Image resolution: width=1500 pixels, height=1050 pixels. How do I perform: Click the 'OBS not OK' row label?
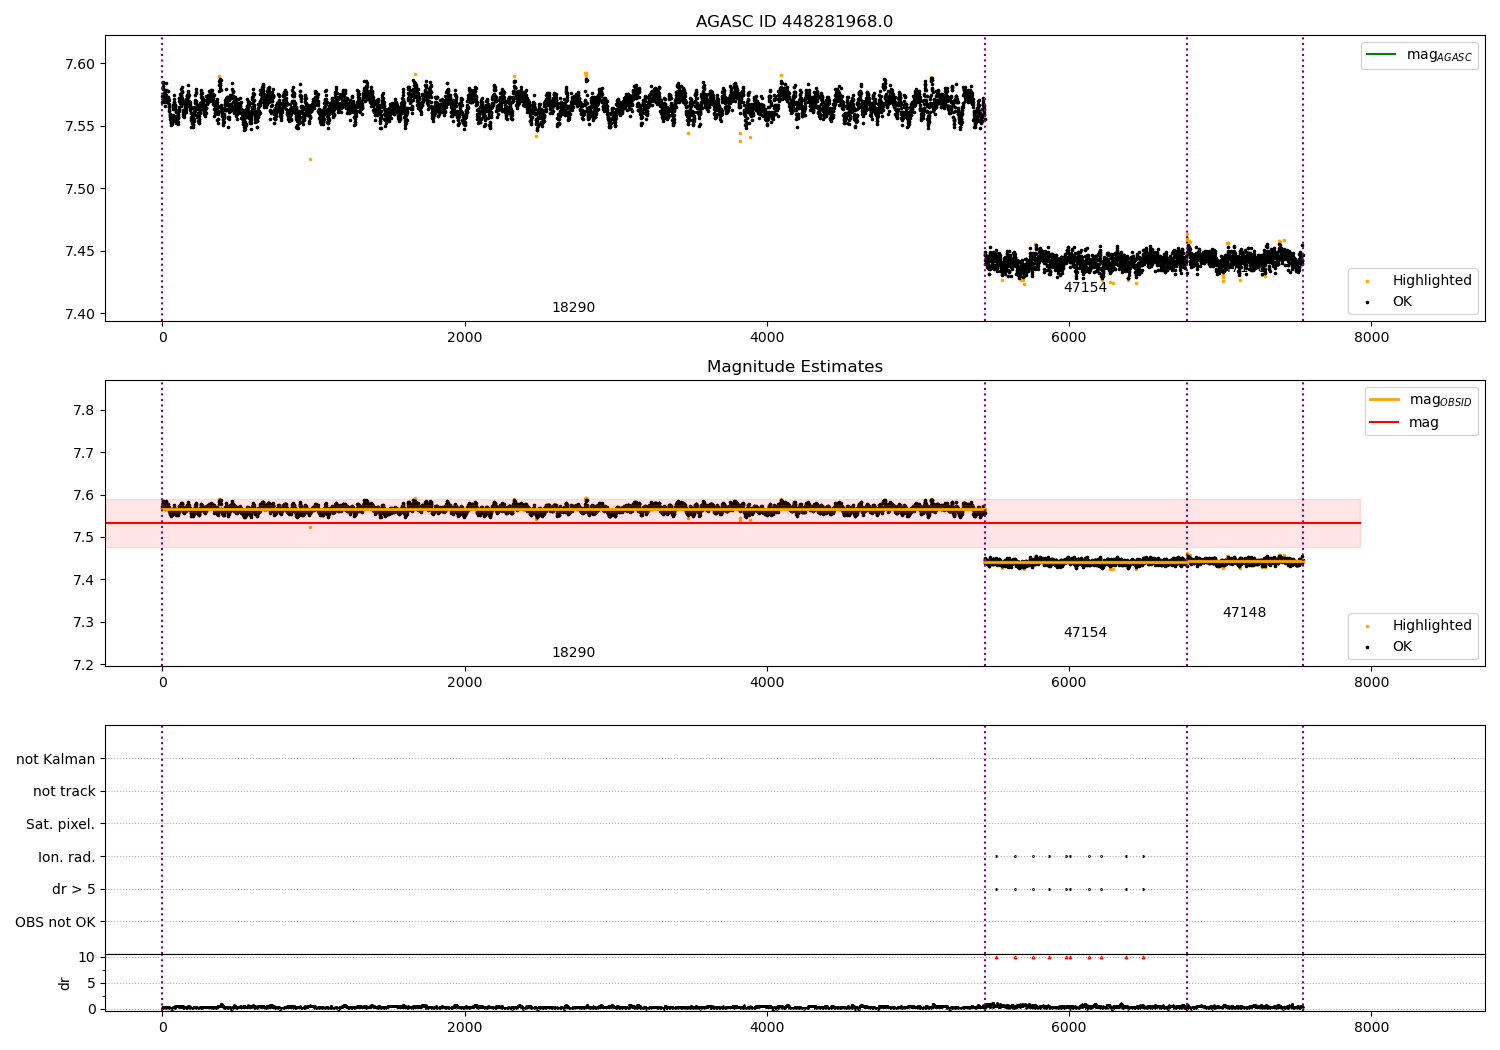[56, 922]
